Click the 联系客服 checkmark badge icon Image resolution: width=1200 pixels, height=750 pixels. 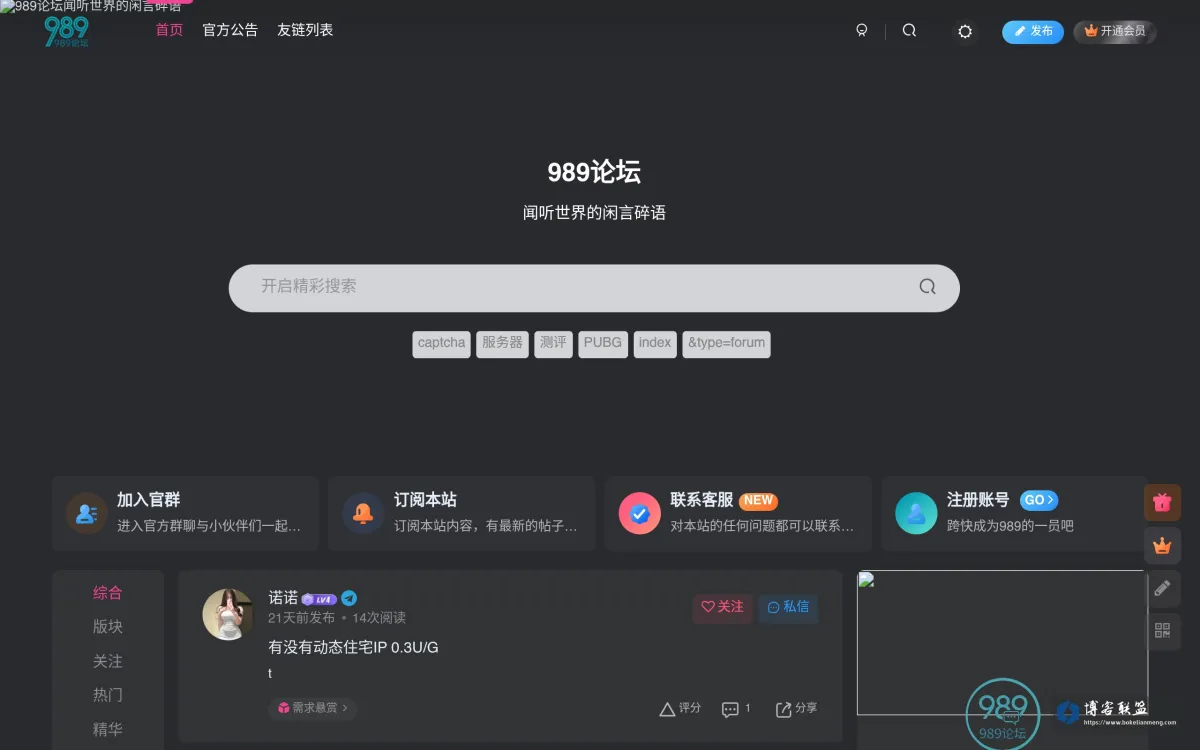(x=640, y=513)
